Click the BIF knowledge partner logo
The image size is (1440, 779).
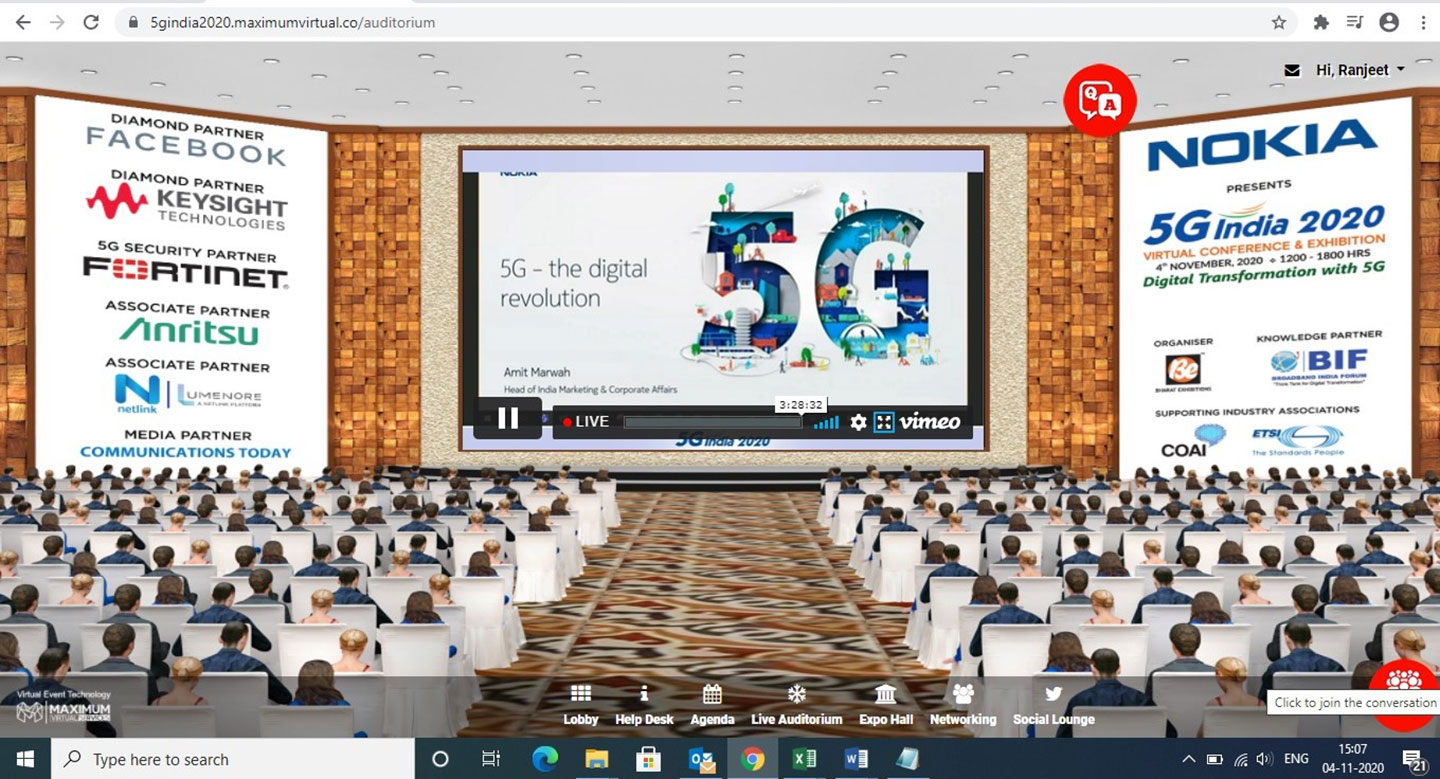point(1320,369)
